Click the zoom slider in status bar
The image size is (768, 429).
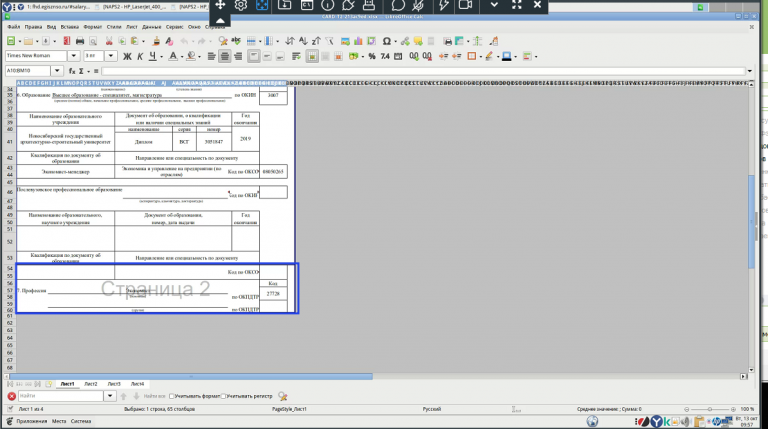click(x=710, y=409)
